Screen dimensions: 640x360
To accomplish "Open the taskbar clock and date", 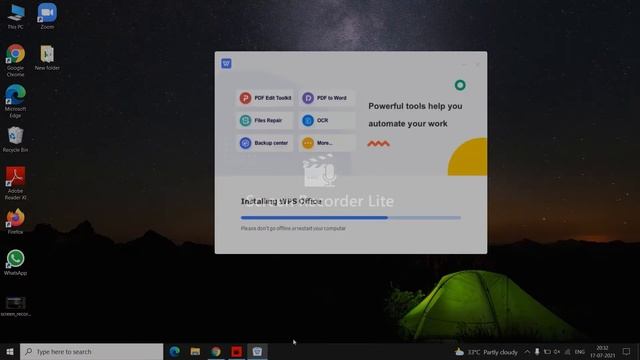I will pyautogui.click(x=602, y=351).
